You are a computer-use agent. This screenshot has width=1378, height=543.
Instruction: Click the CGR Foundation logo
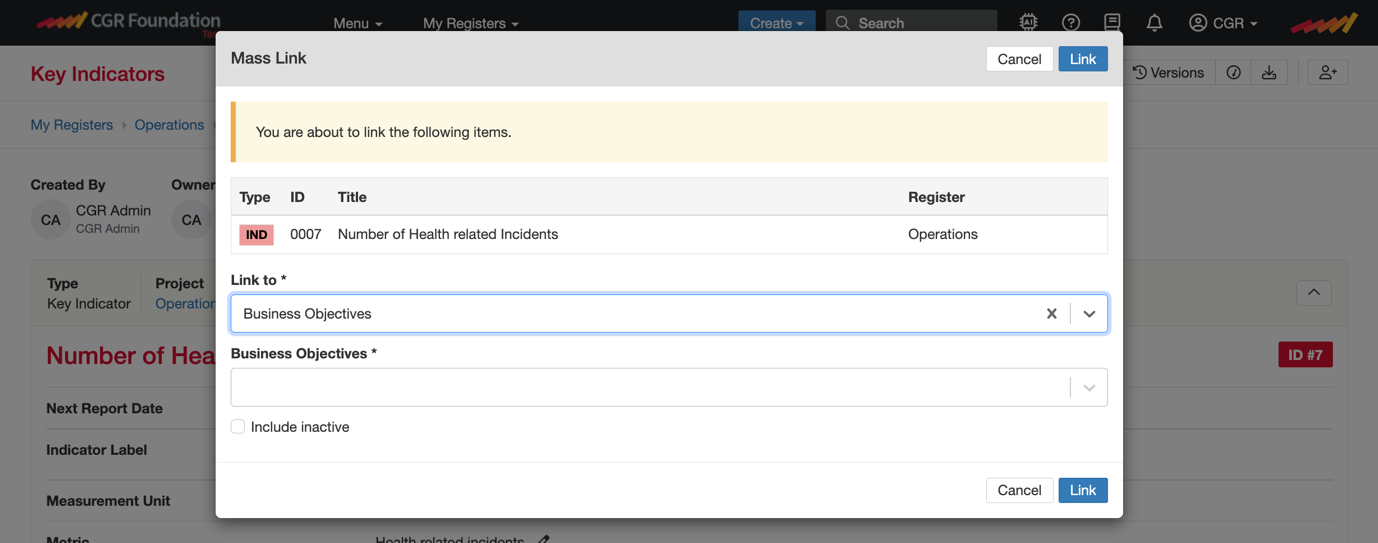point(128,22)
